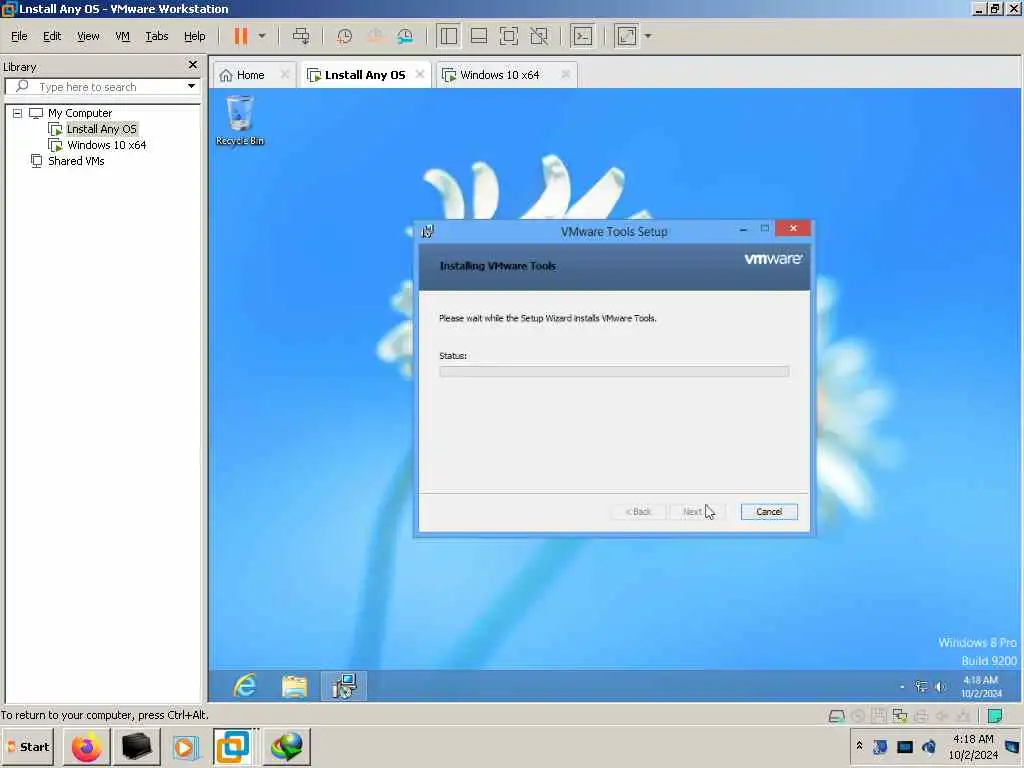Show hidden host tray icons chevron

(x=859, y=746)
